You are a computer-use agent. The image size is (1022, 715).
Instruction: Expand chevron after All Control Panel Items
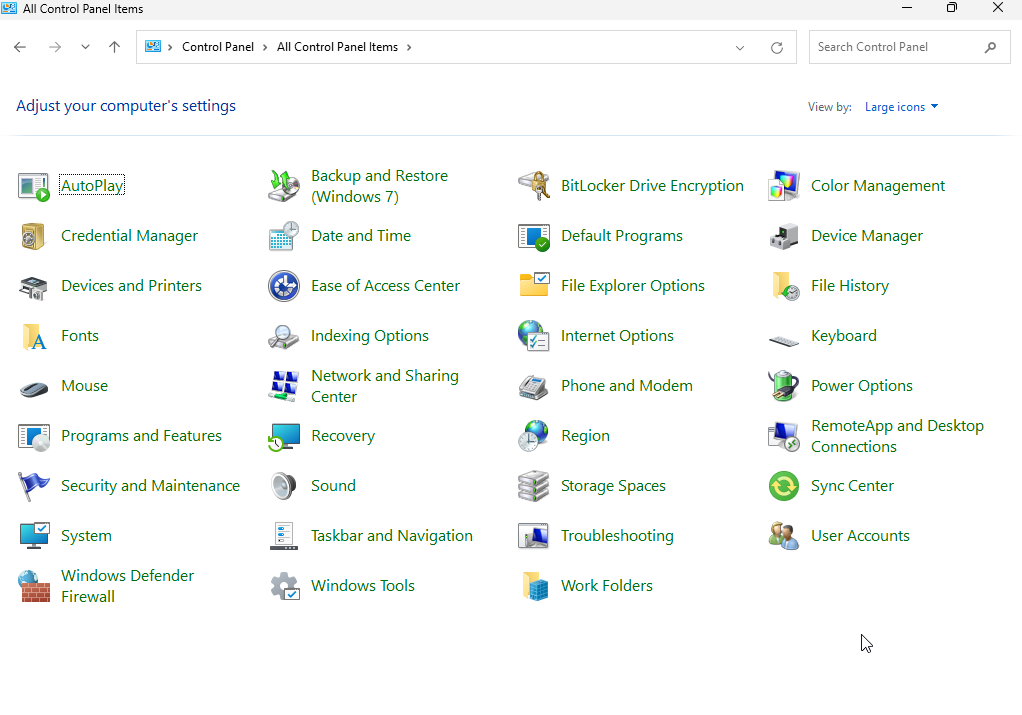pyautogui.click(x=409, y=47)
